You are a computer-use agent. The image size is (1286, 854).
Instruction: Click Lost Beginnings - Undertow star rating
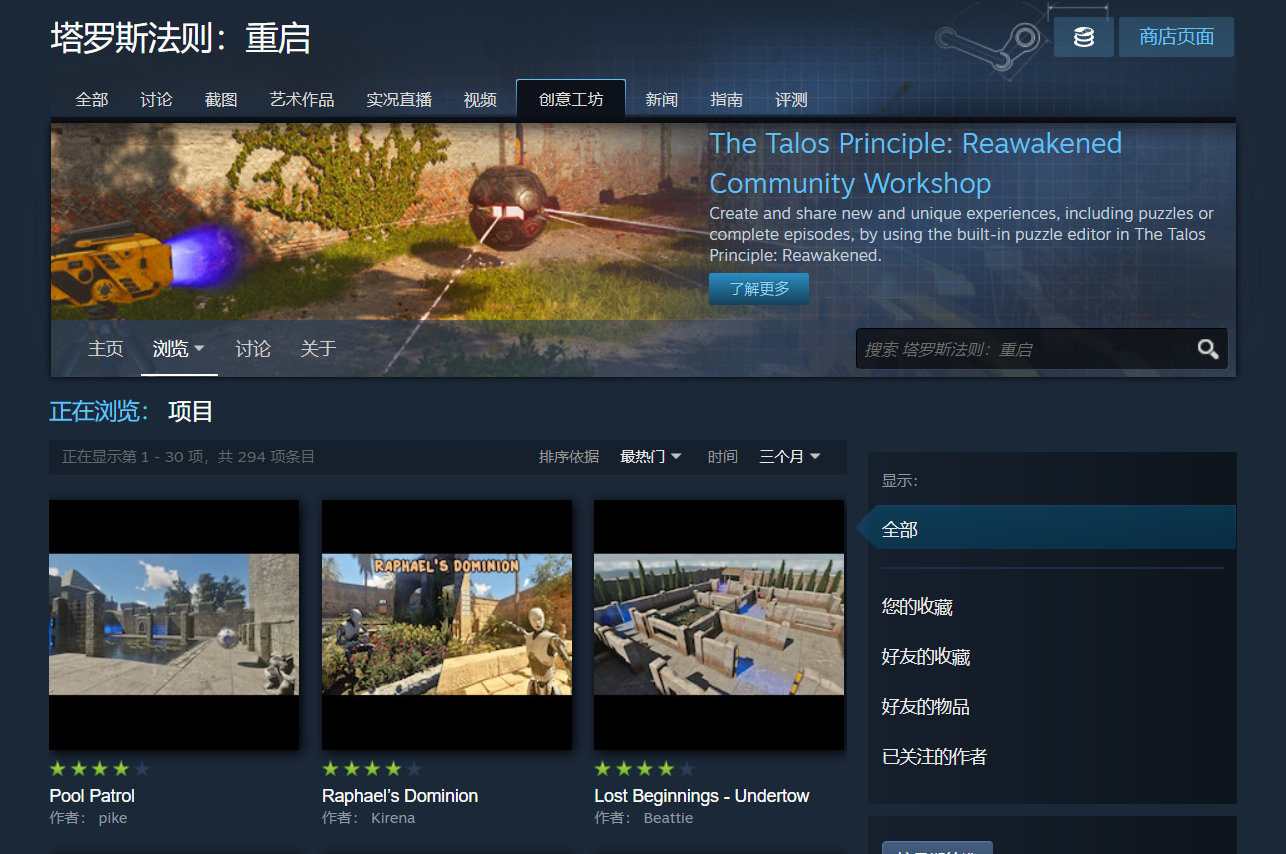tap(644, 769)
